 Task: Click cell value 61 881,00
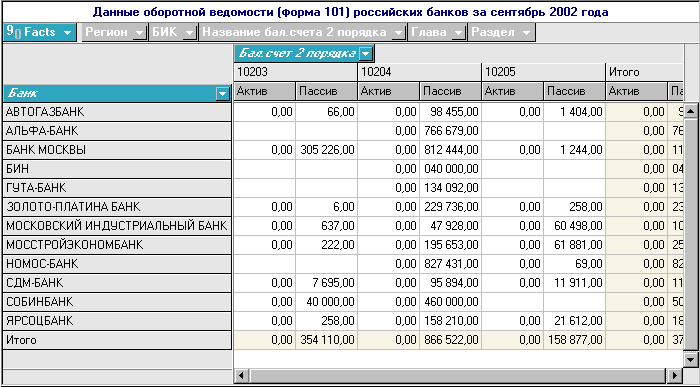(x=575, y=245)
